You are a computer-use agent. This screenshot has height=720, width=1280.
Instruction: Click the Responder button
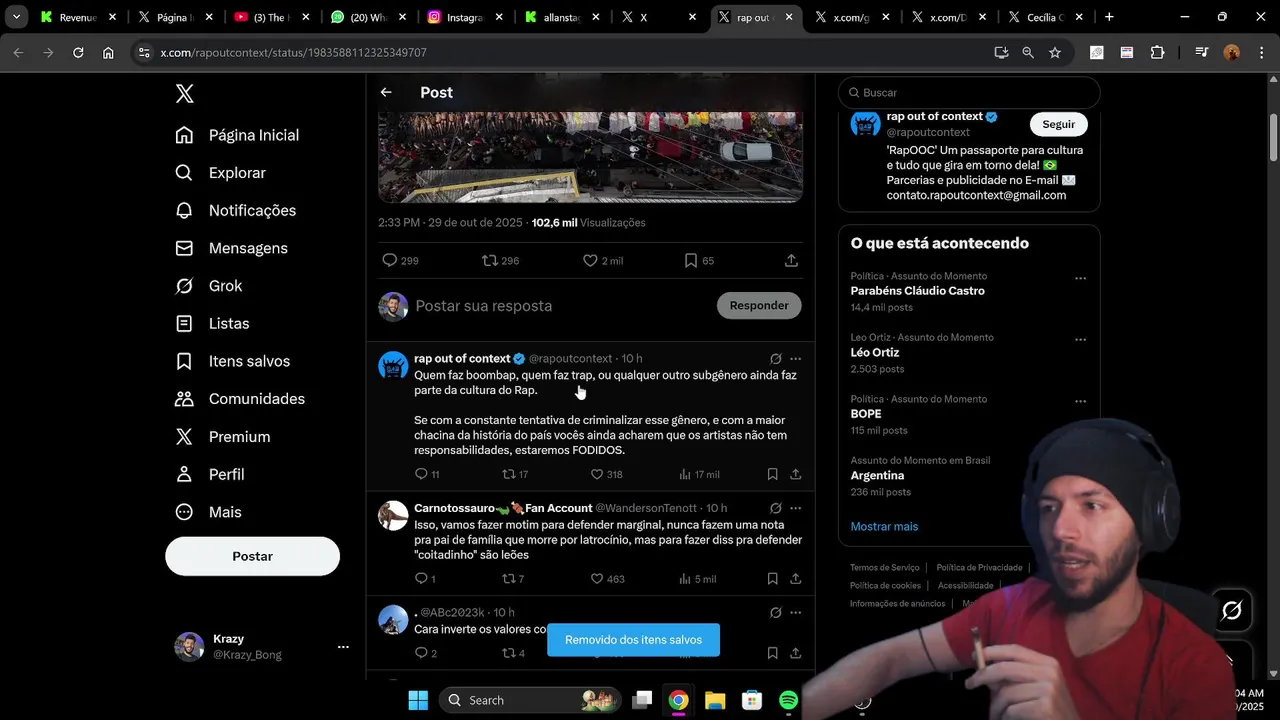(x=759, y=306)
